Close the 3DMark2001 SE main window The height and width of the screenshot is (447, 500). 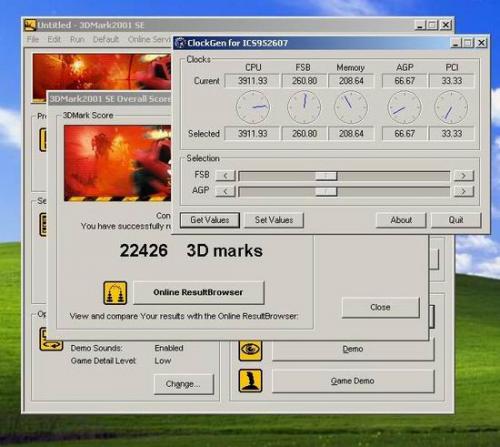(446, 25)
